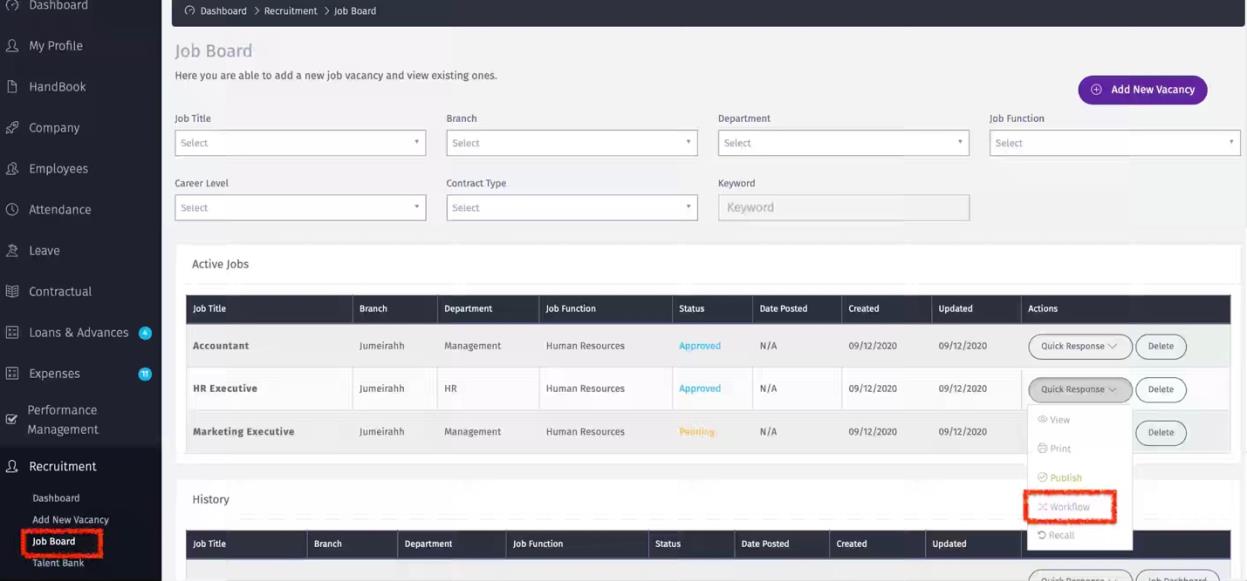This screenshot has width=1247, height=581.
Task: Click the Performance Management check icon
Action: pos(12,420)
